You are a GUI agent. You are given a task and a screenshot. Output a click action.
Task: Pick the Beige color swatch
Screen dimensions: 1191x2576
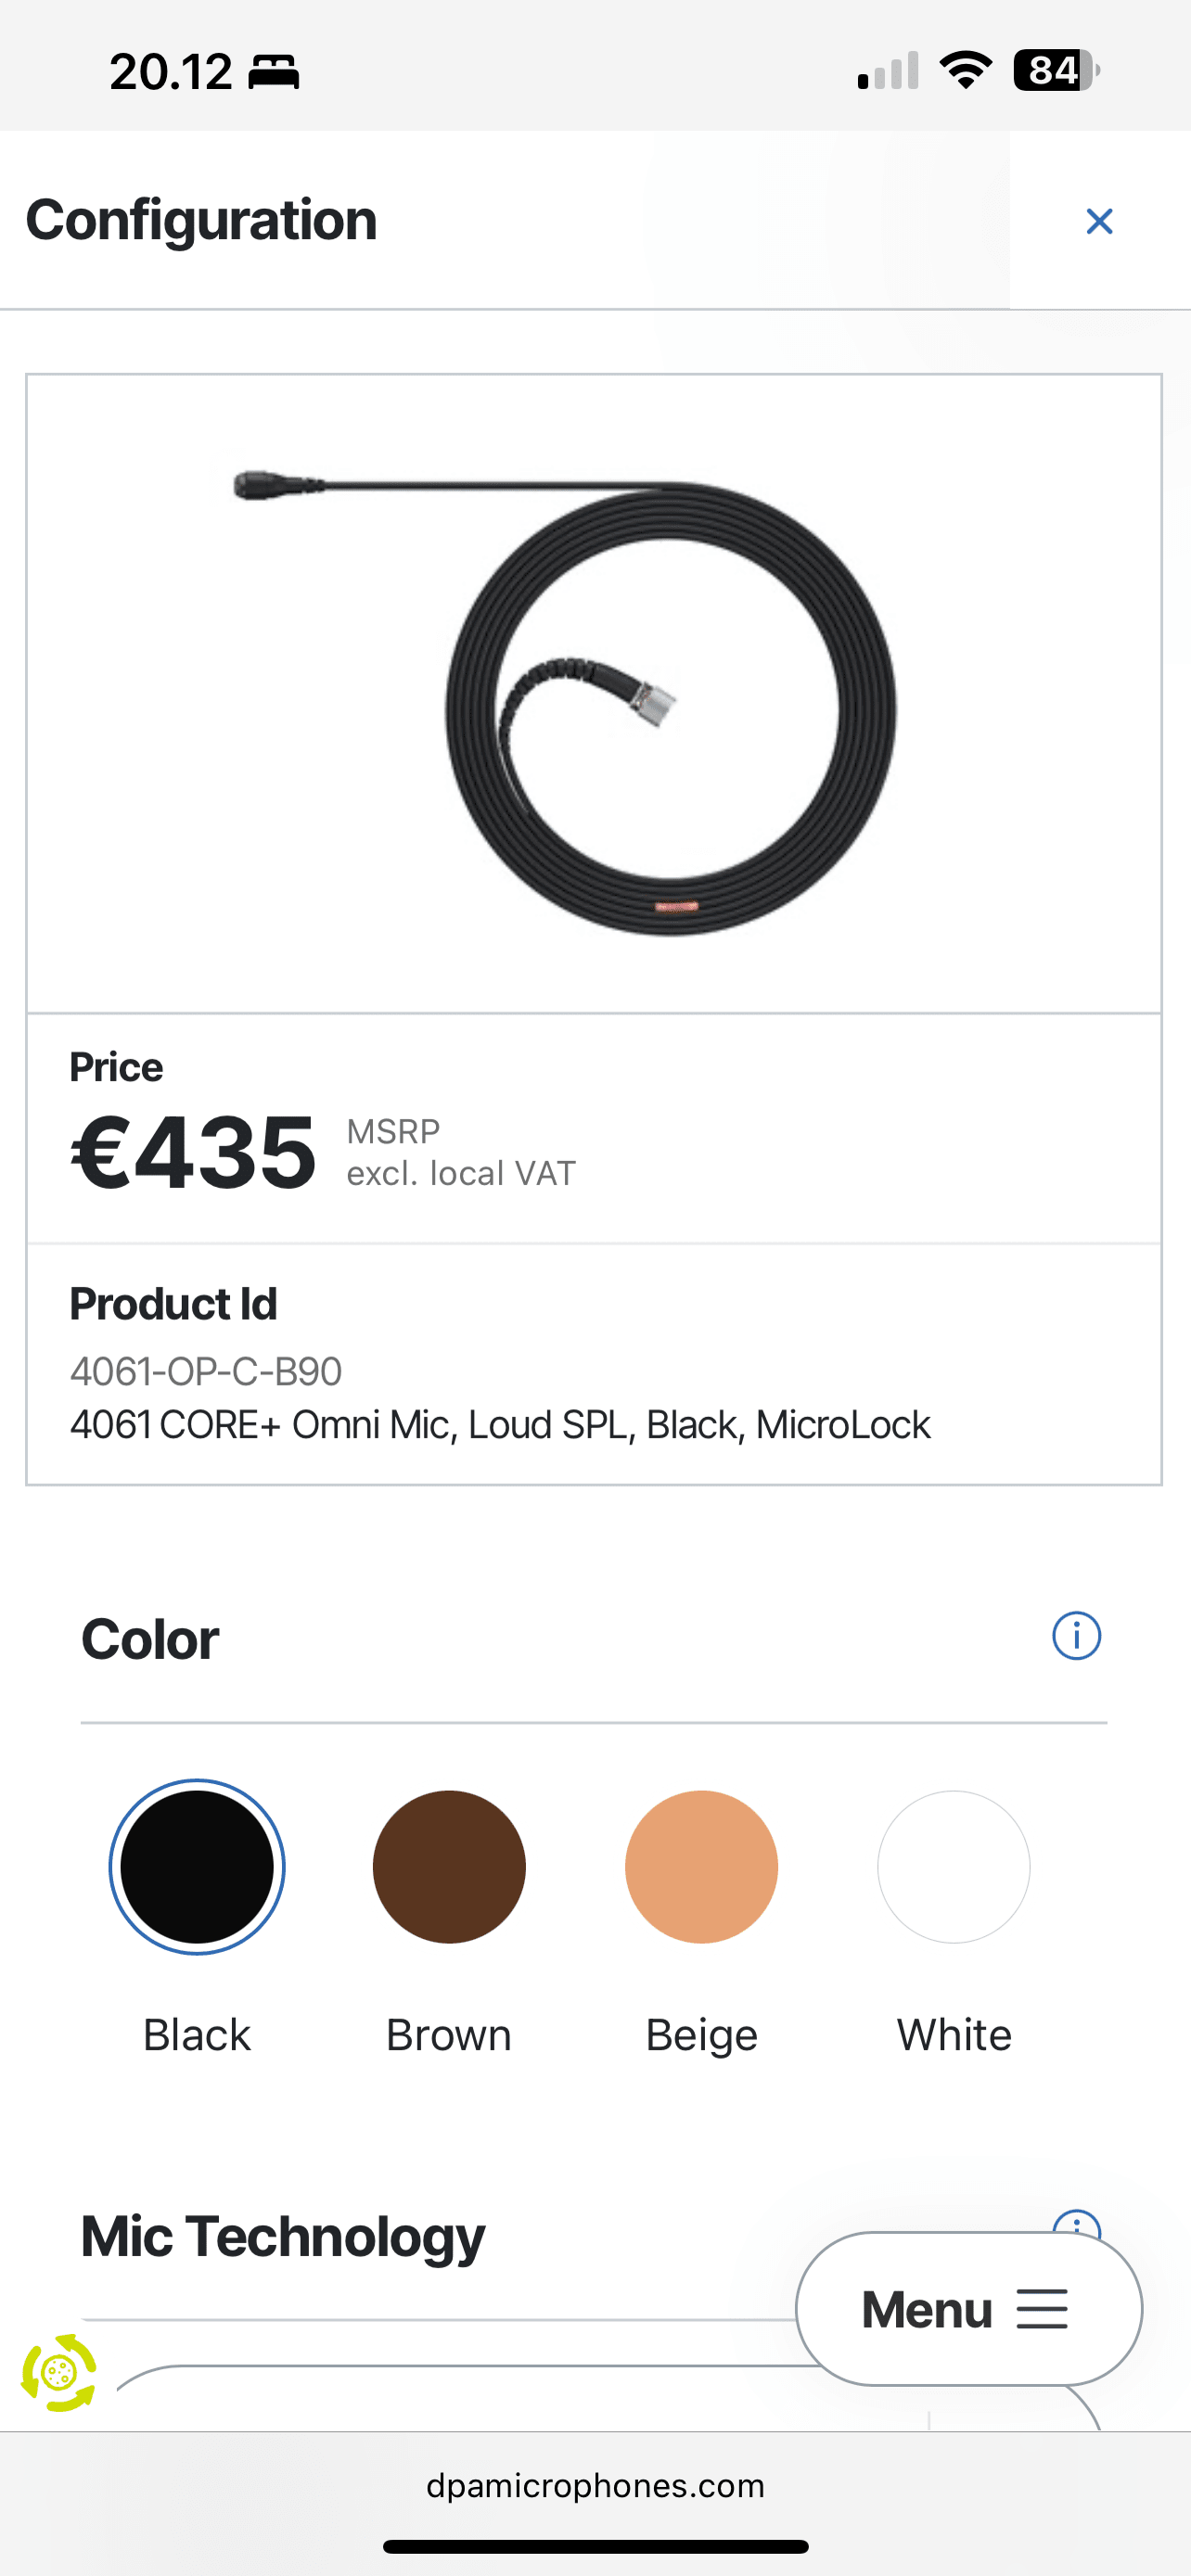[x=701, y=1866]
